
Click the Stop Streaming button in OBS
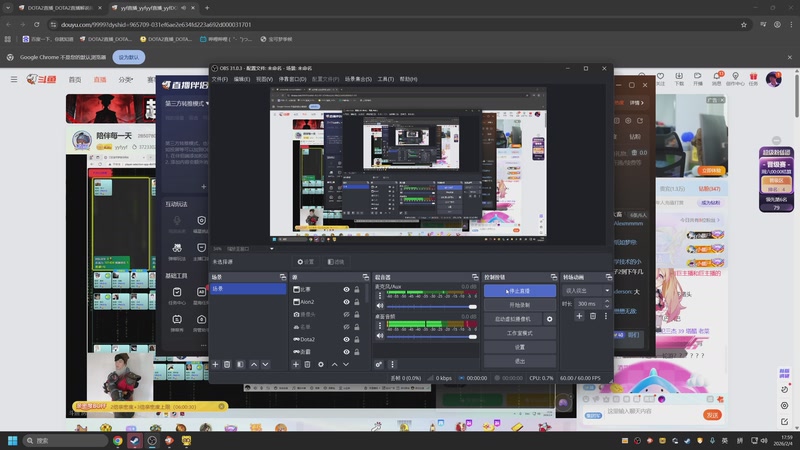tap(519, 291)
